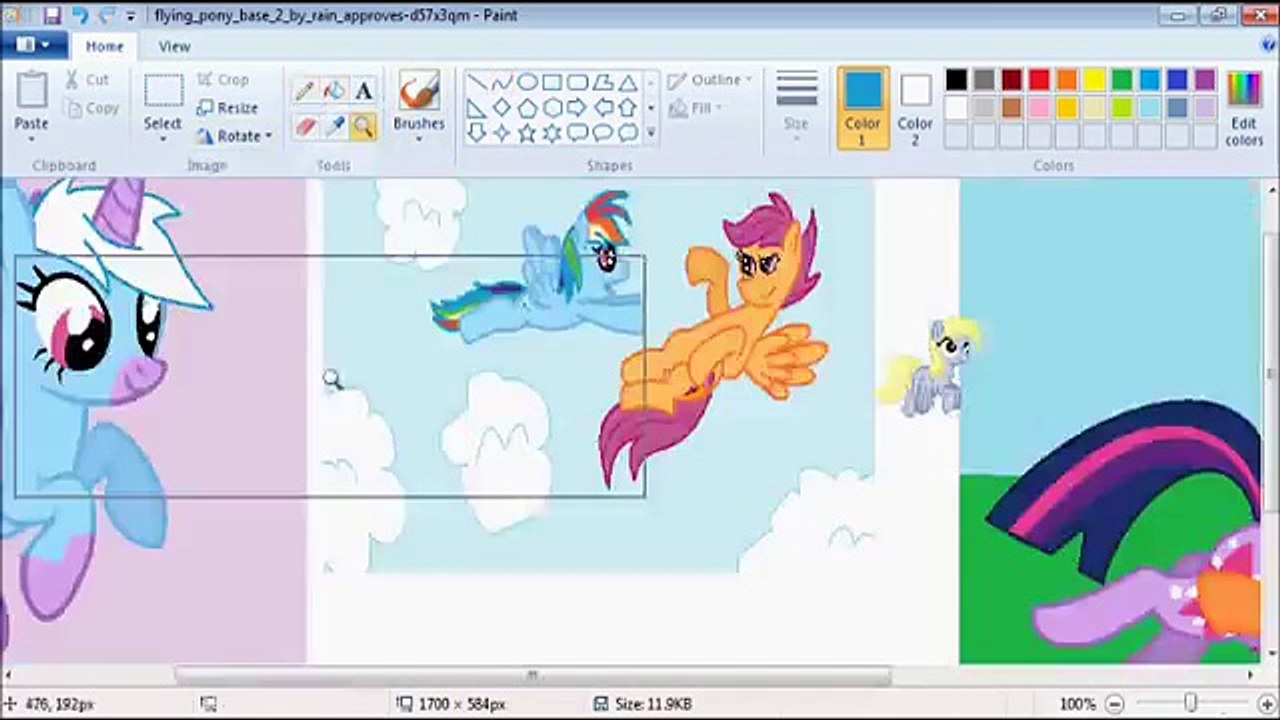This screenshot has width=1280, height=720.
Task: Switch to the Home ribbon tab
Action: coord(104,46)
